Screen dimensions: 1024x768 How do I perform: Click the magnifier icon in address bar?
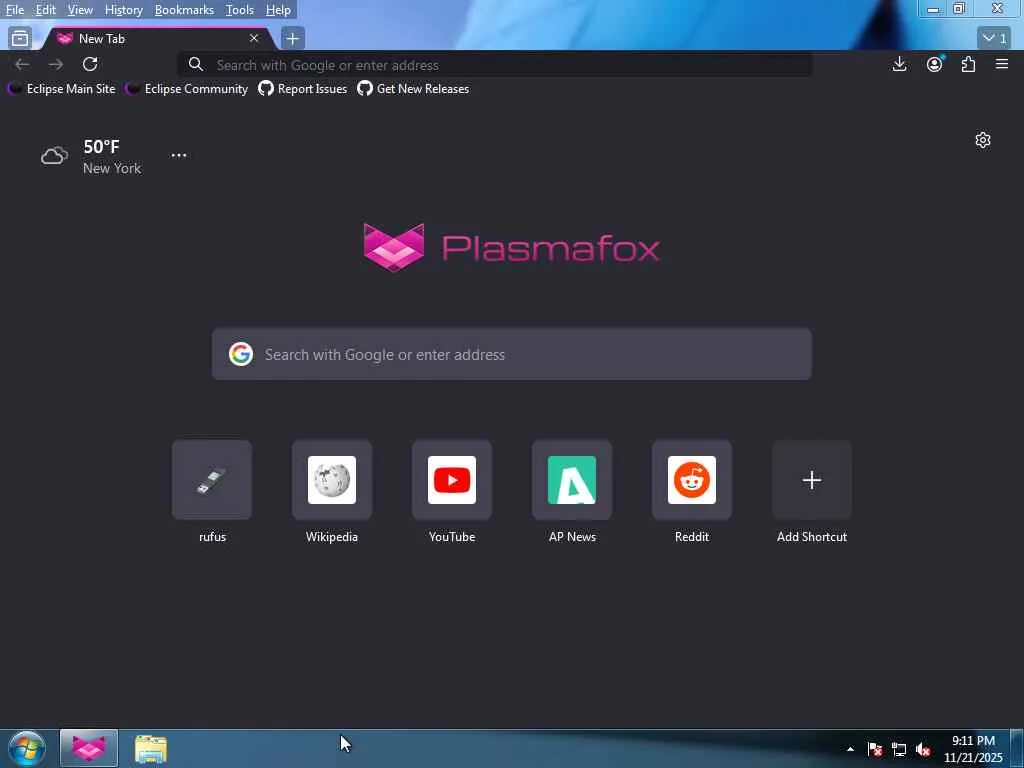coord(195,64)
